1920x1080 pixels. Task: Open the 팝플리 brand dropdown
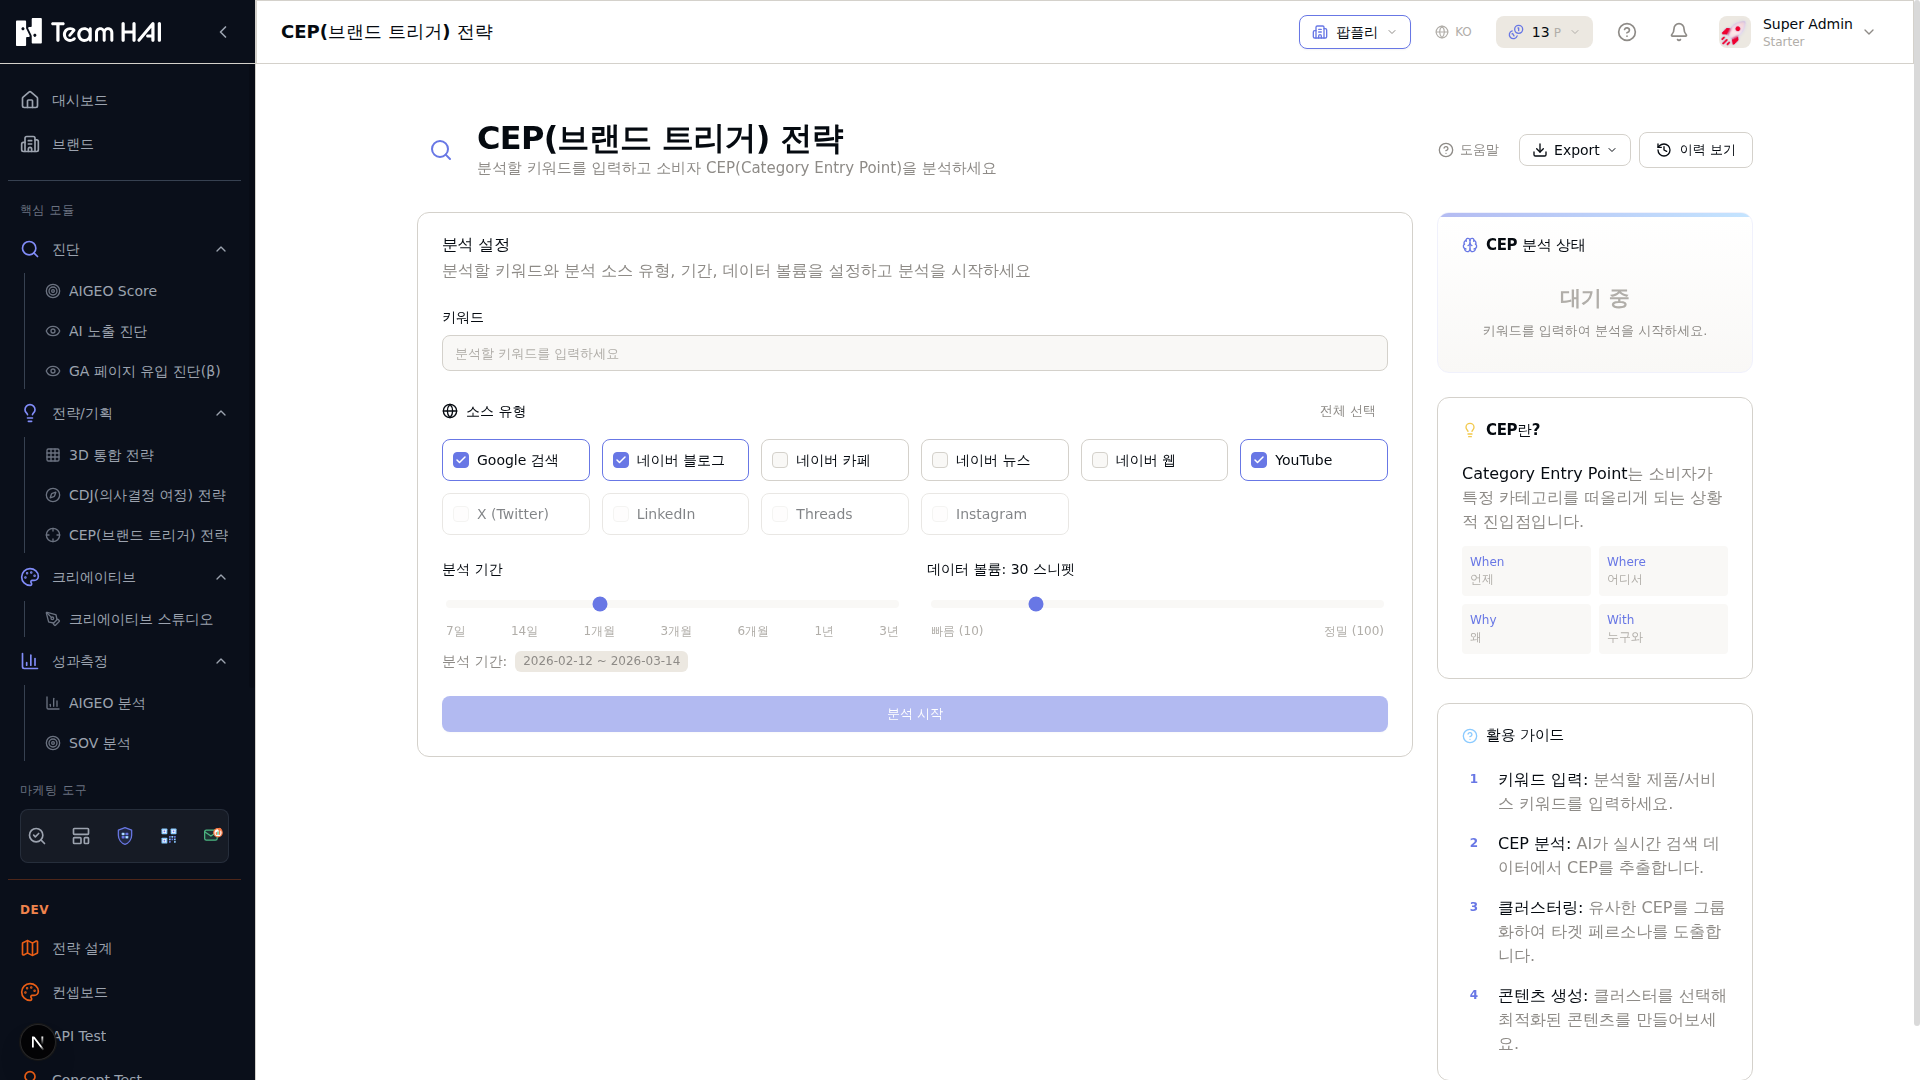point(1354,32)
